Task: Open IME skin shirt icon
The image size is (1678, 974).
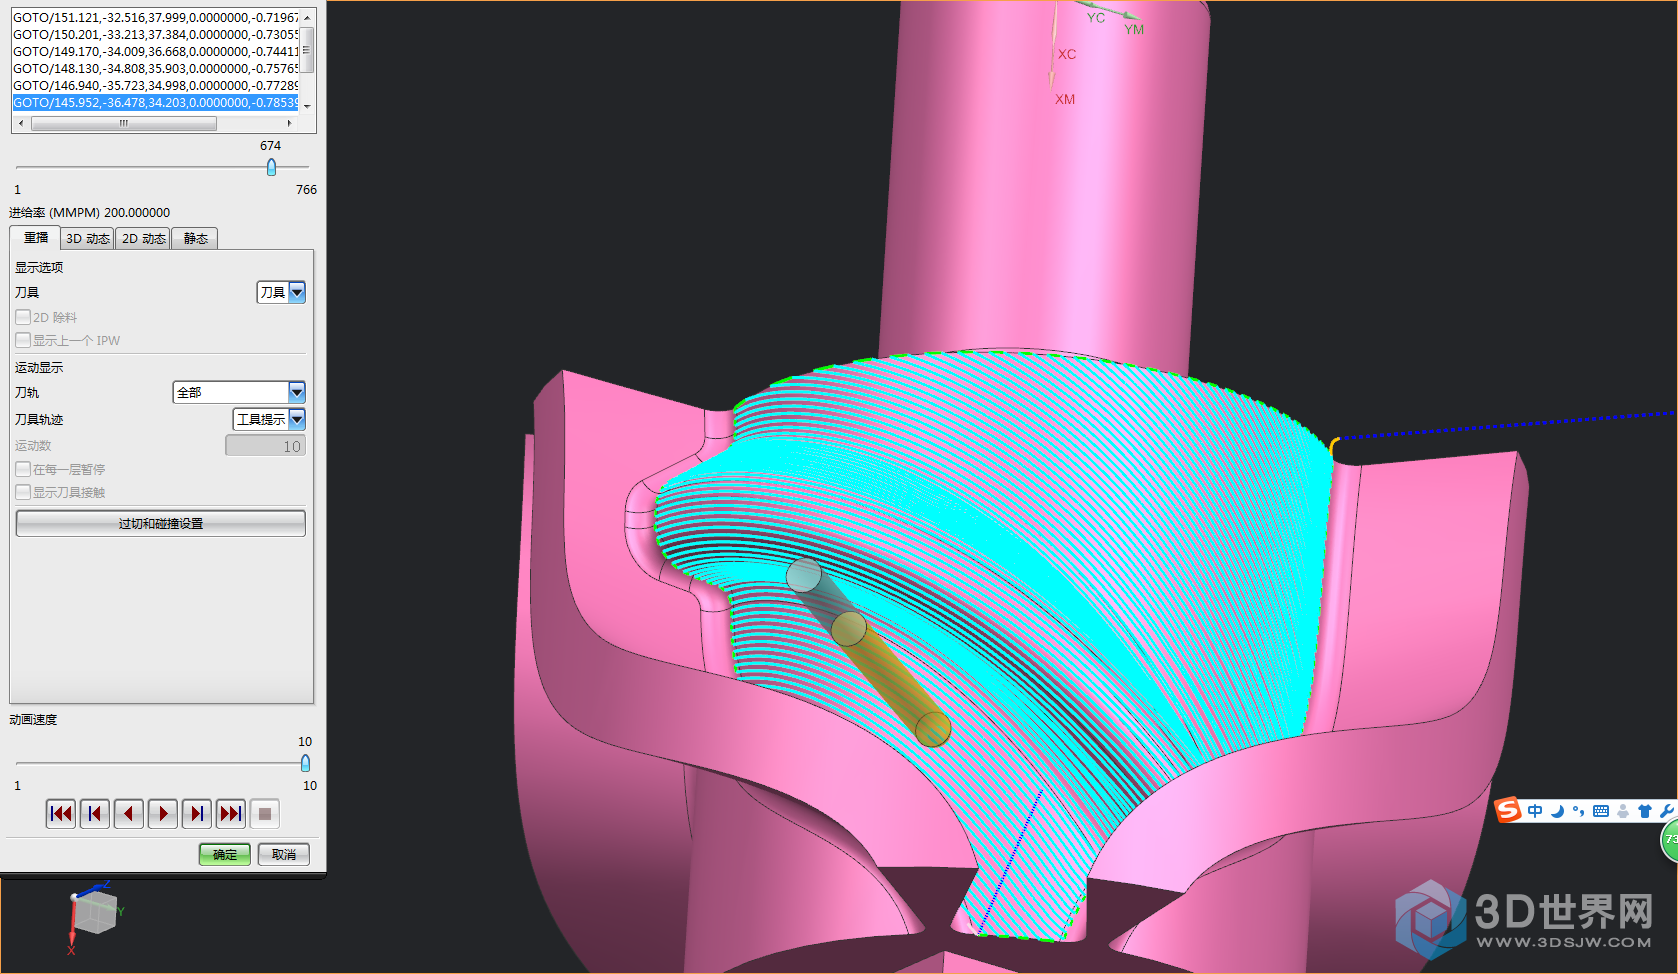Action: click(1645, 811)
